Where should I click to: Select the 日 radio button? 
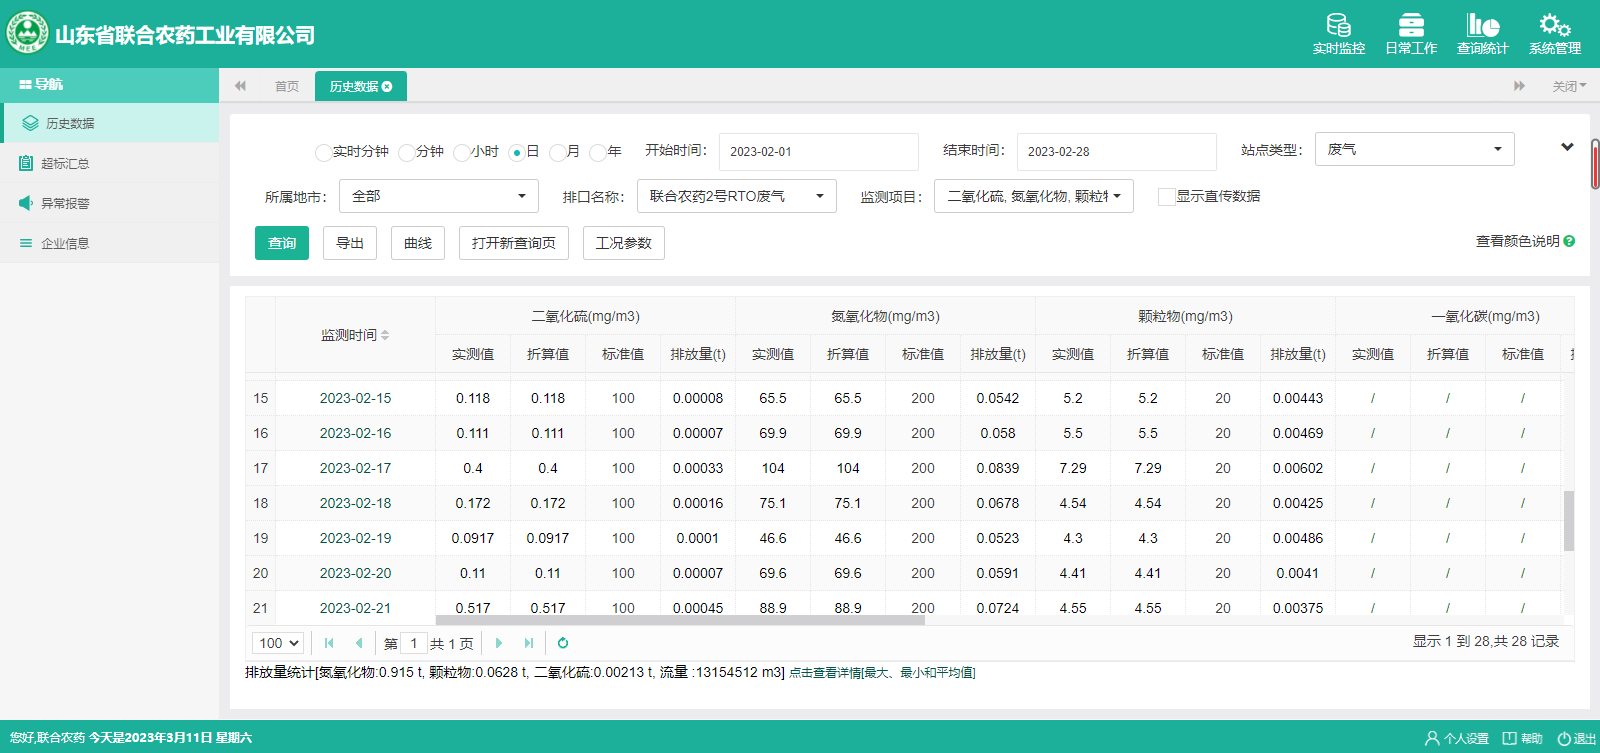coord(516,152)
